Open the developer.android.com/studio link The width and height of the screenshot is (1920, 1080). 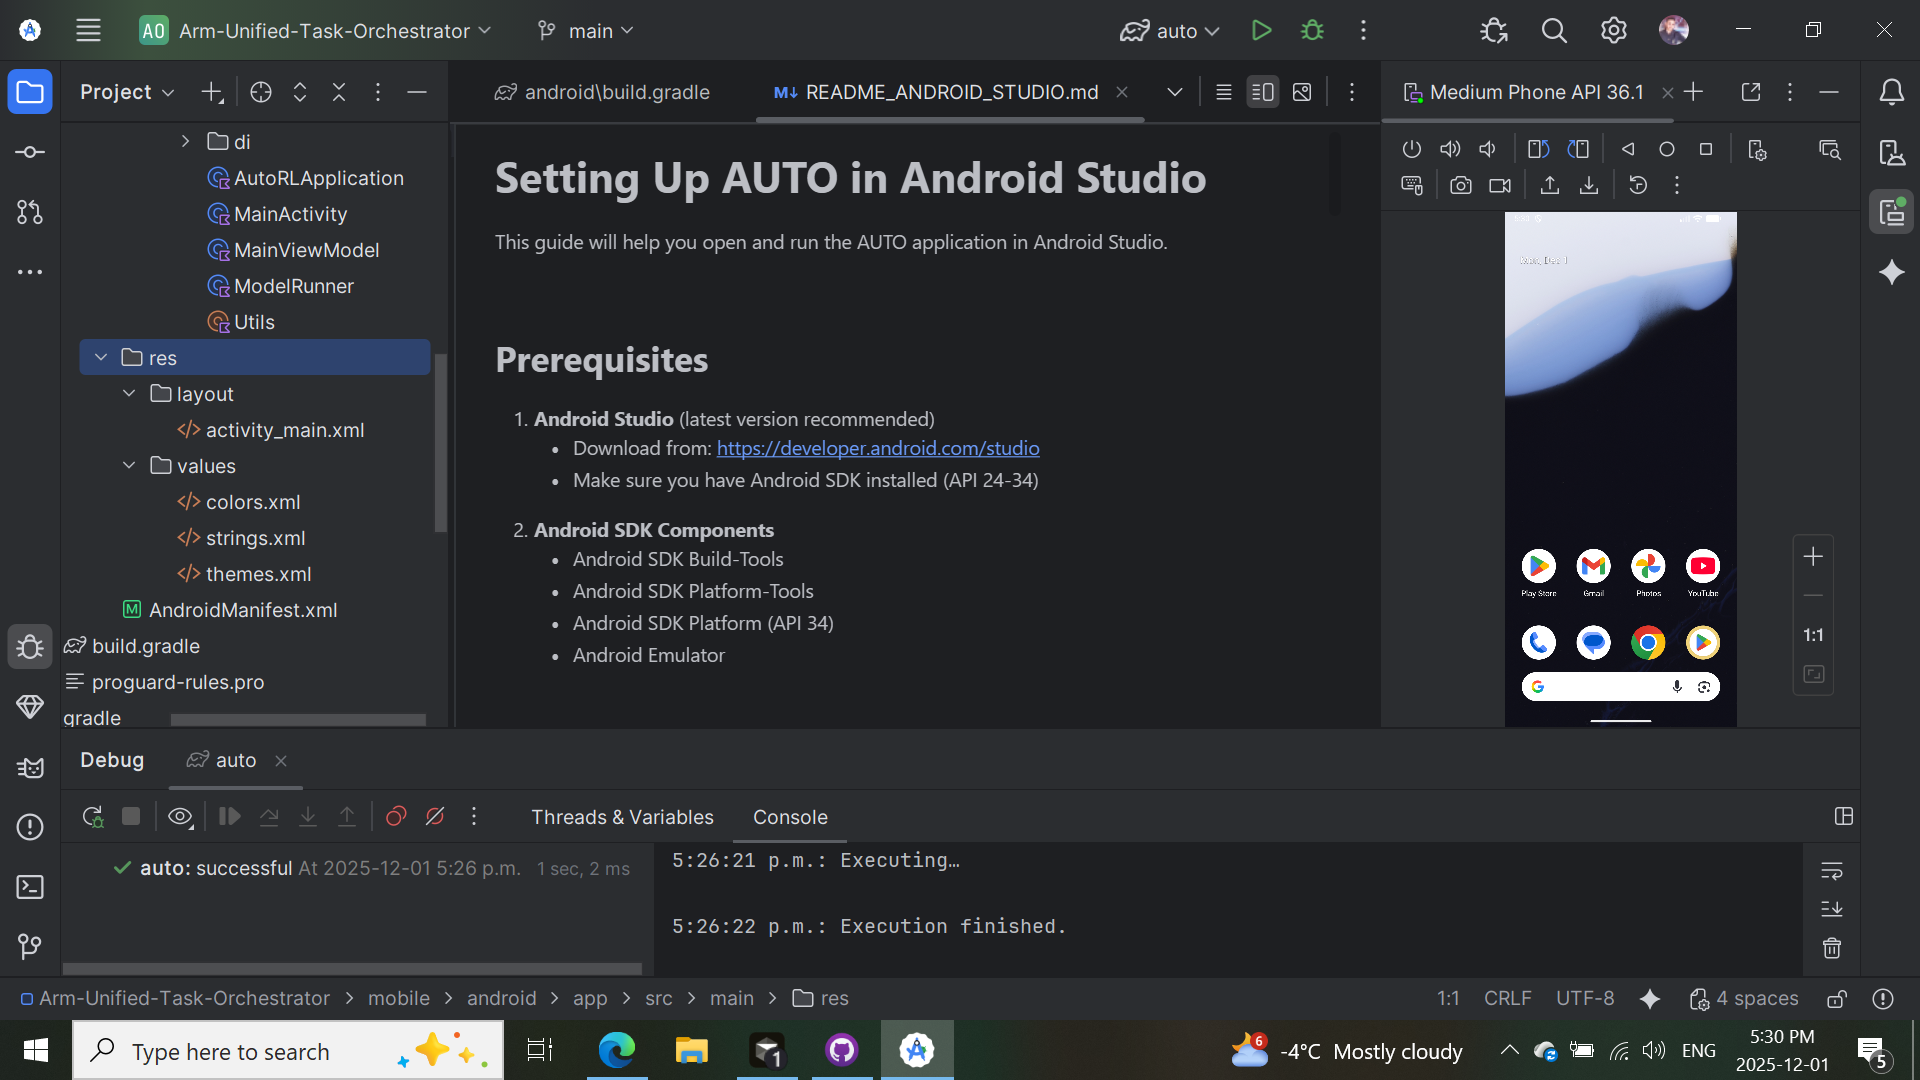877,448
